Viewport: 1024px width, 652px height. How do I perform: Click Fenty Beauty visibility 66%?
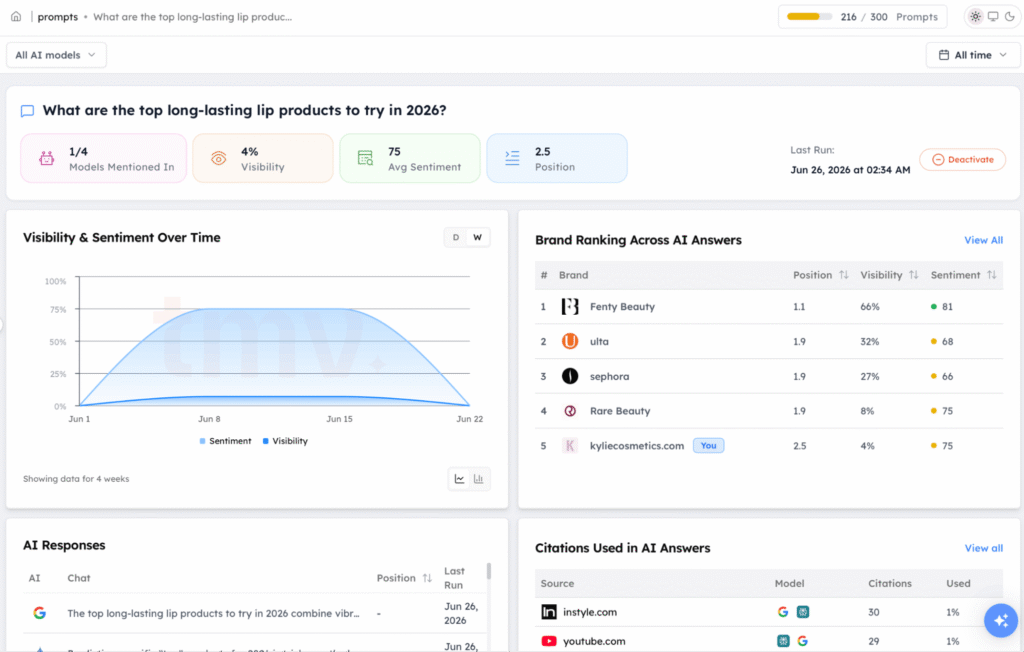point(870,306)
